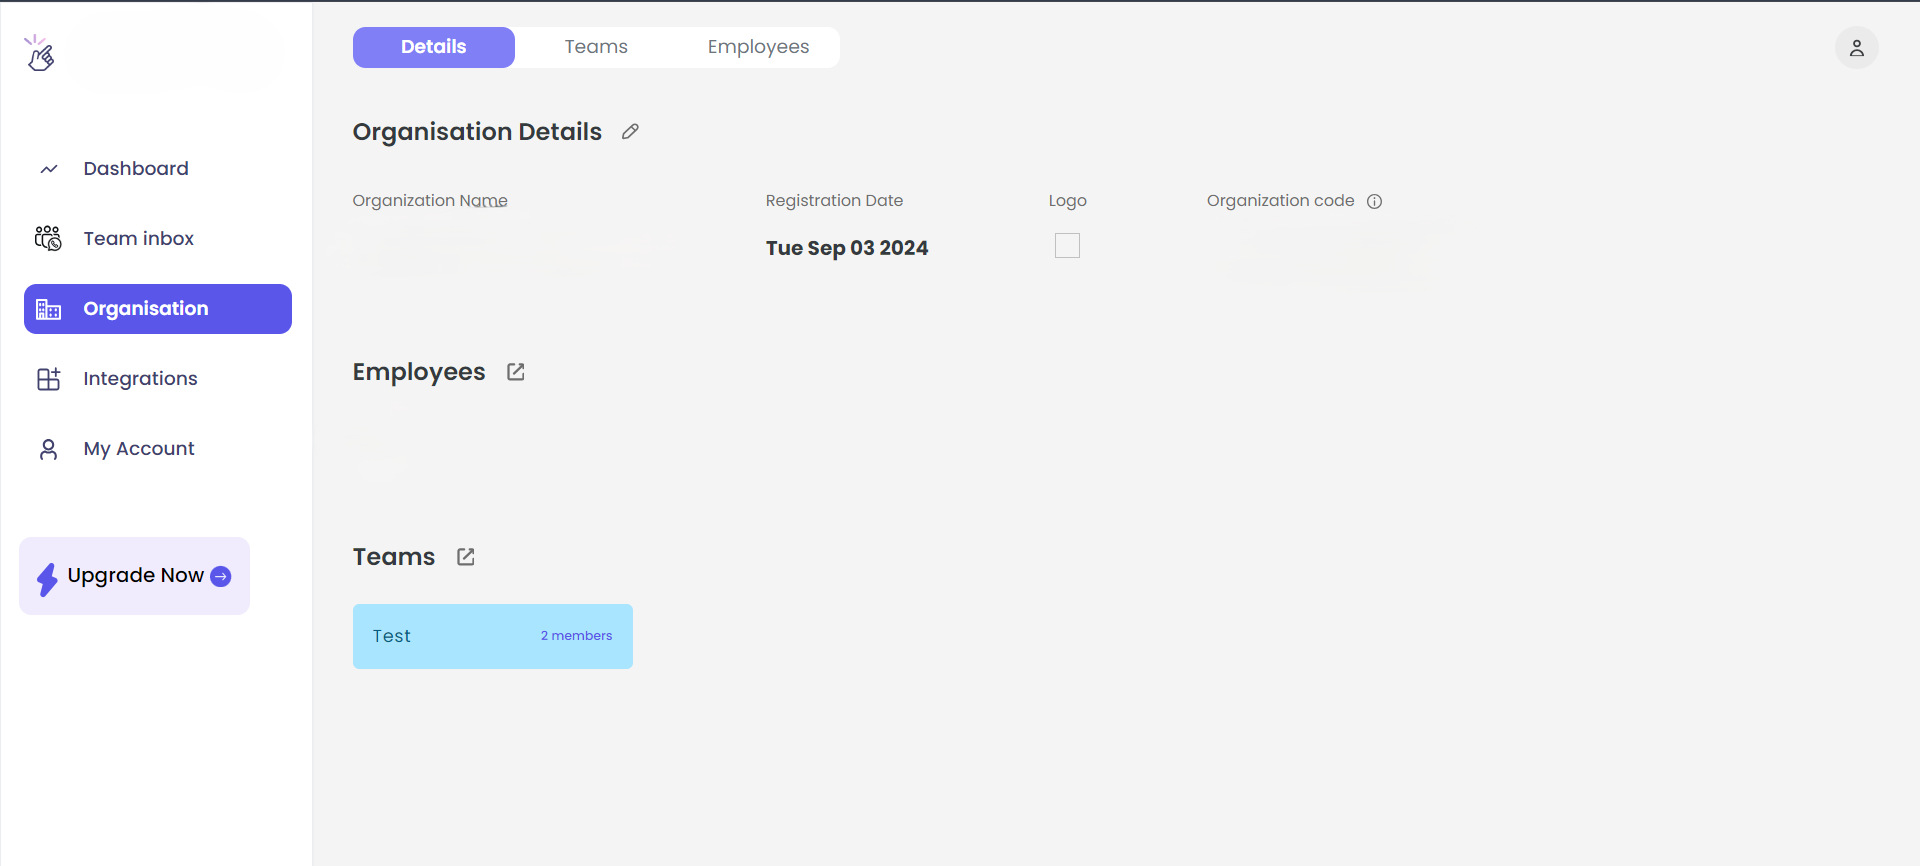Click the 'Organisation Details' heading

[477, 132]
